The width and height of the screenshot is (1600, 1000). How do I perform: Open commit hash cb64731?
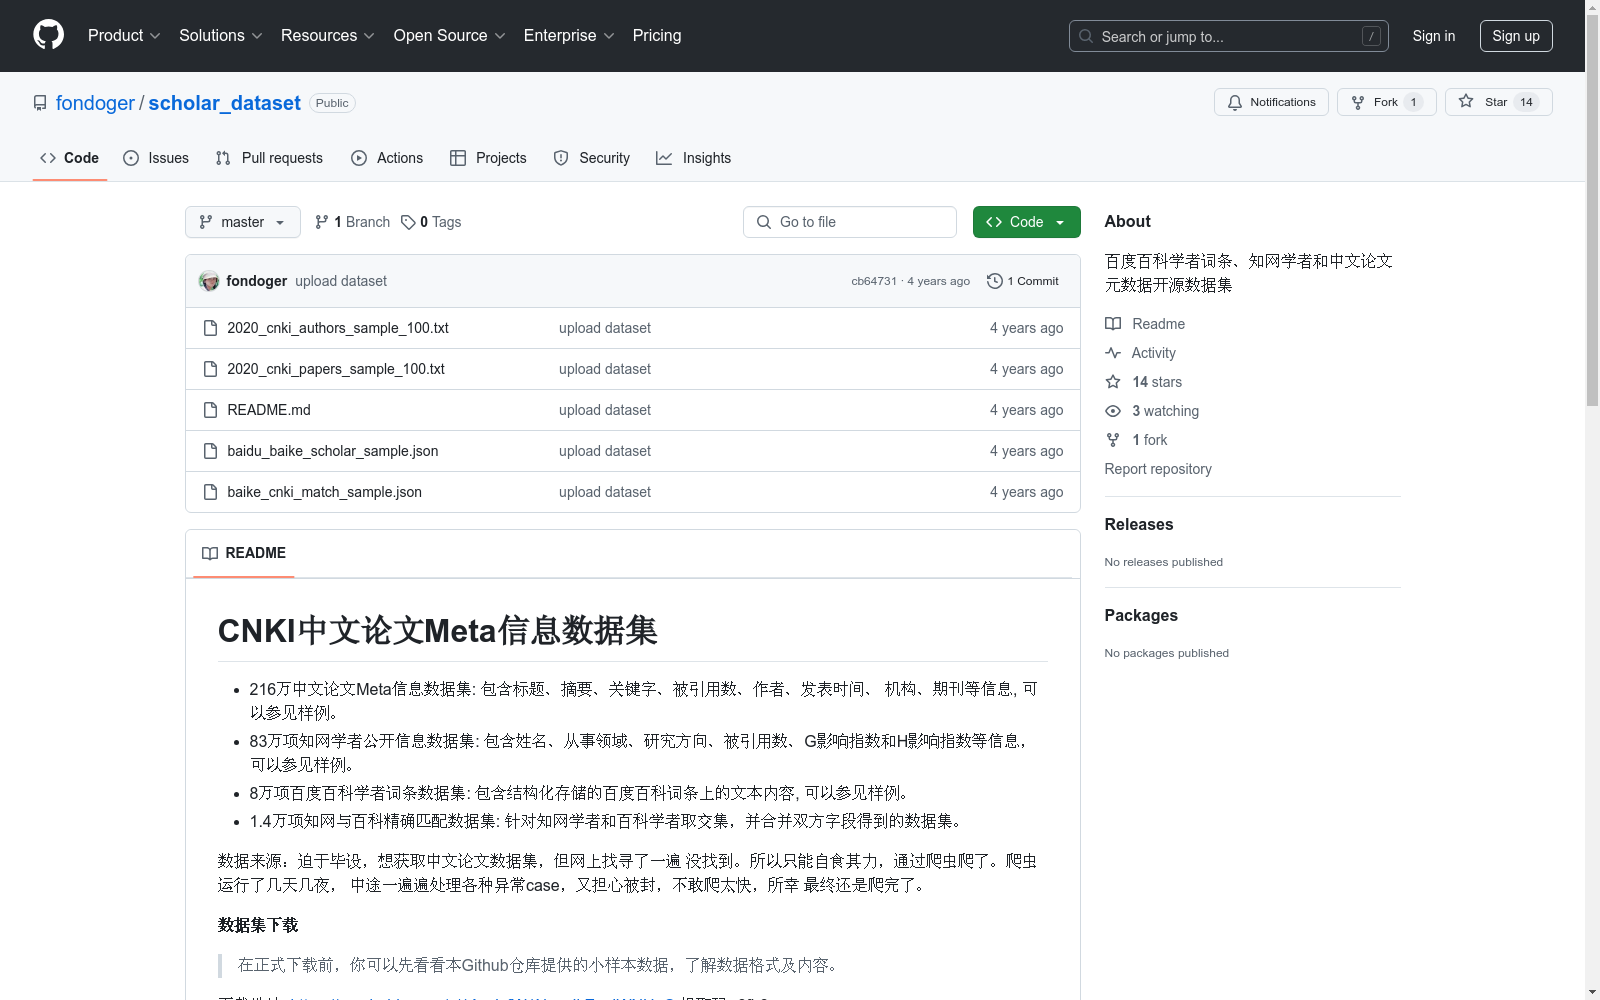tap(874, 281)
